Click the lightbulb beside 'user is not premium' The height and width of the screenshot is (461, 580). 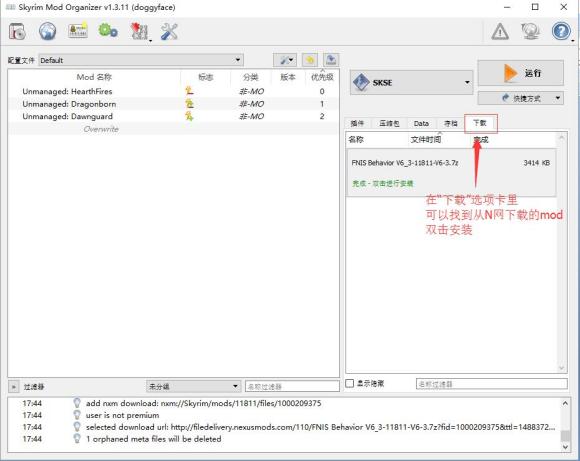pos(77,415)
